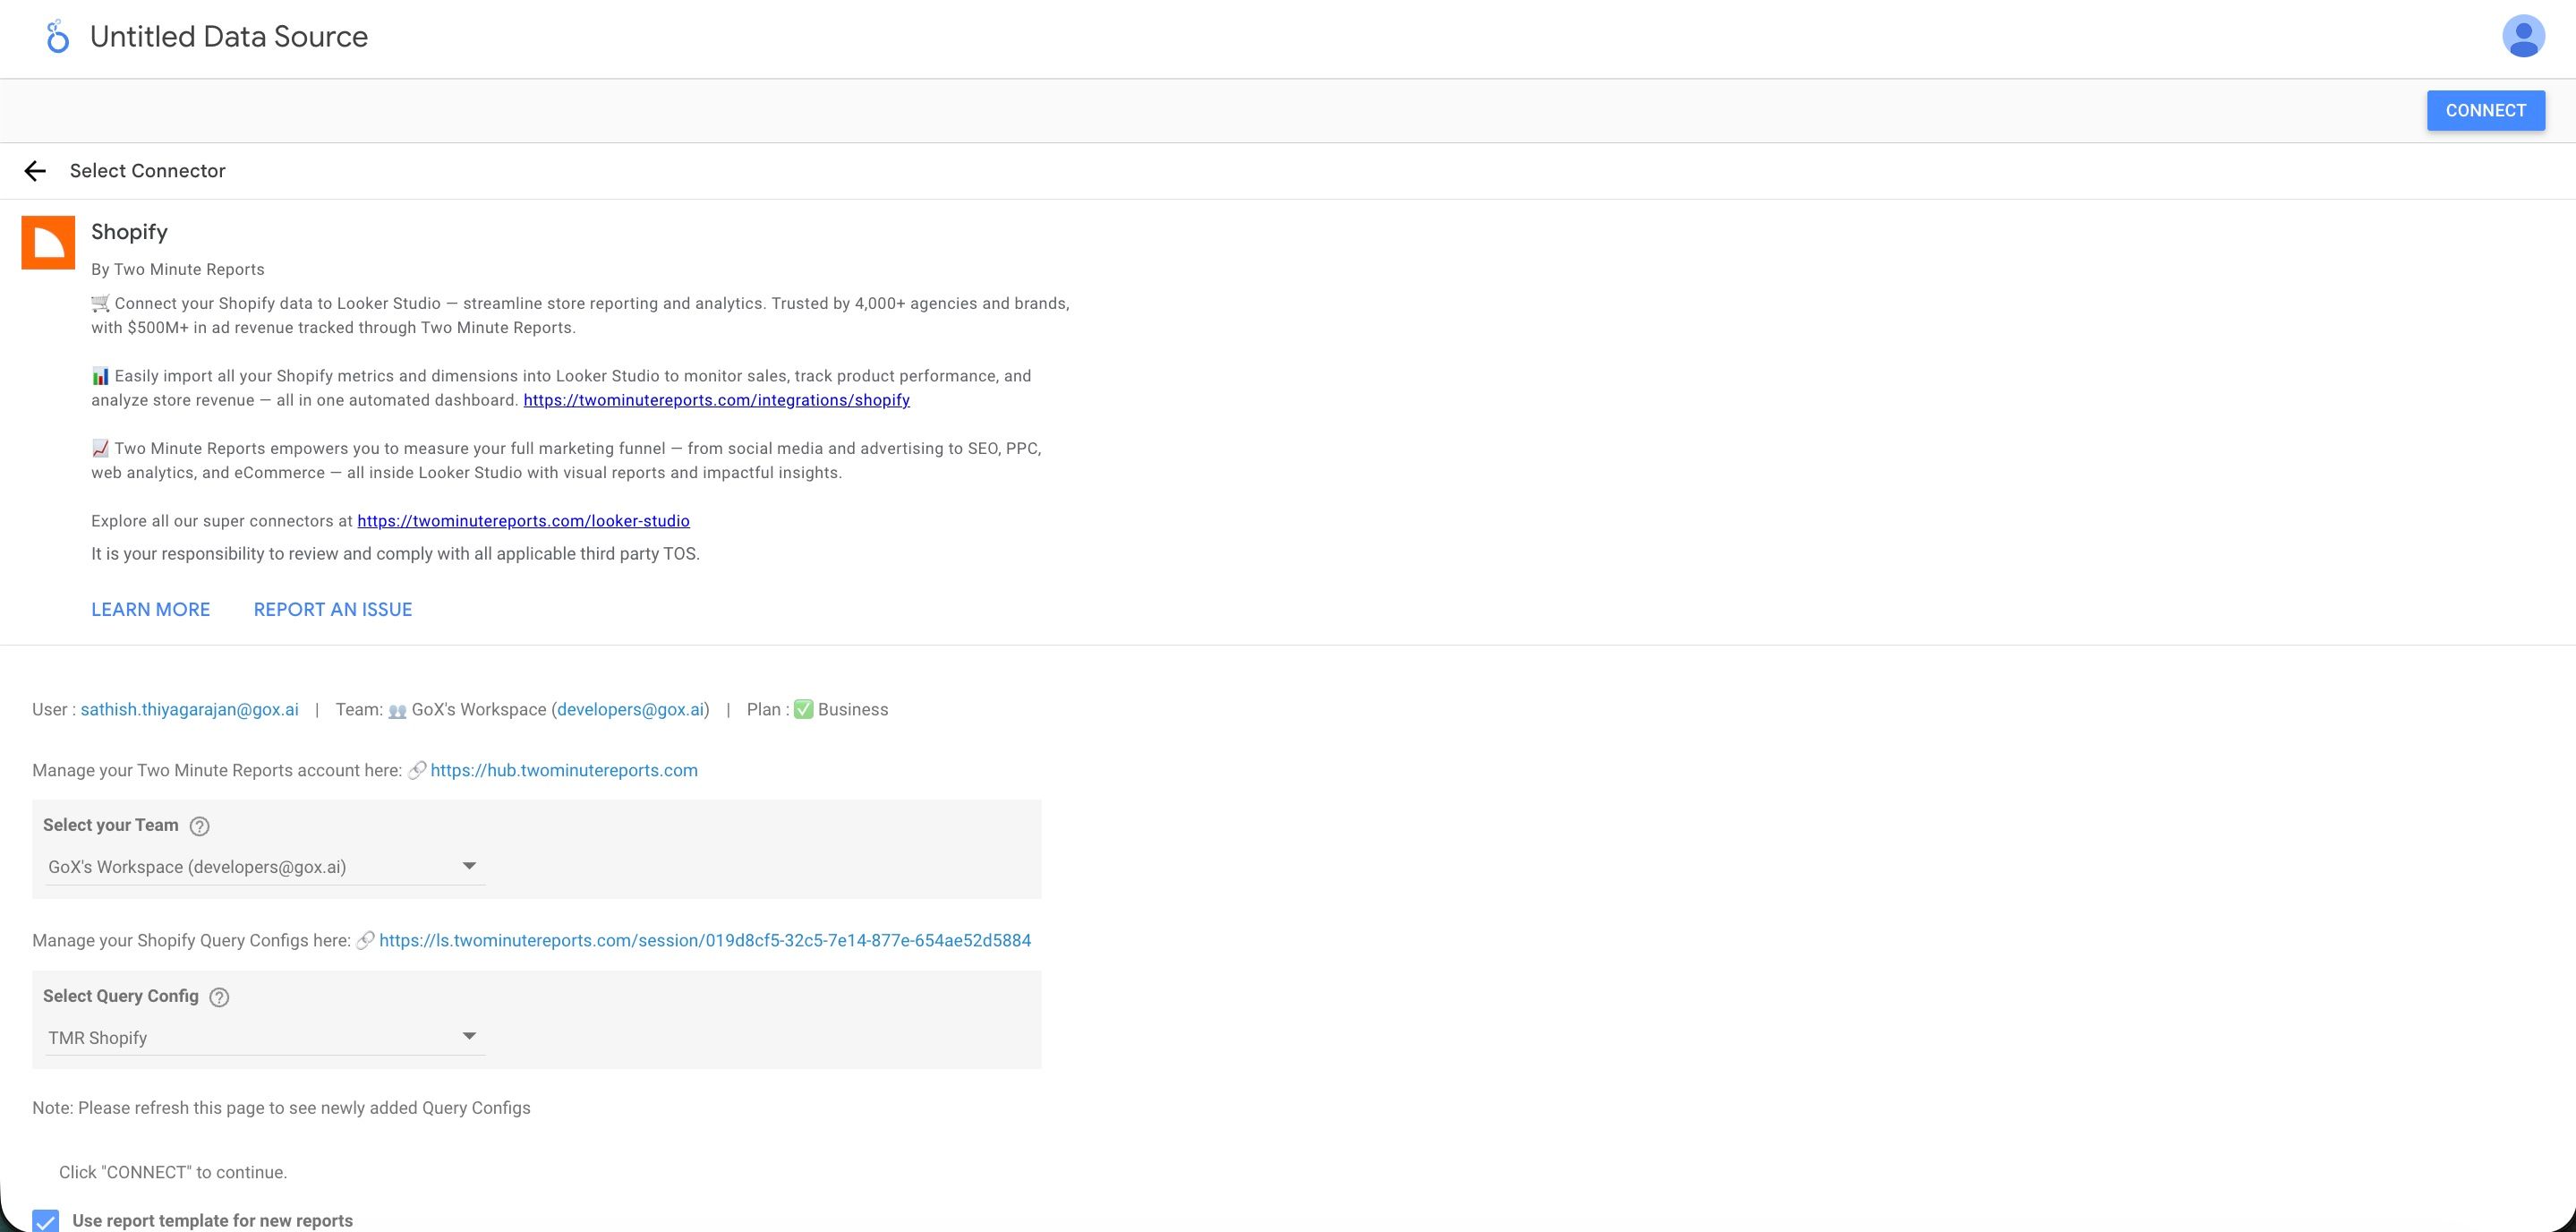Click the Looker Studio logo

(57, 36)
